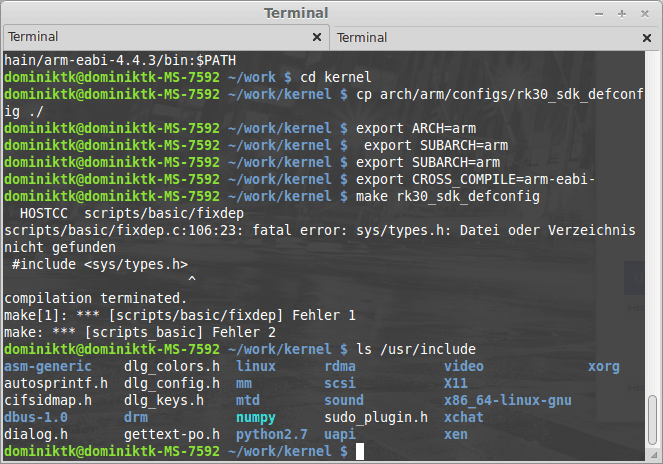Viewport: 663px width, 464px height.
Task: Click 'dlg_colors.h' in the listing
Action: (172, 367)
